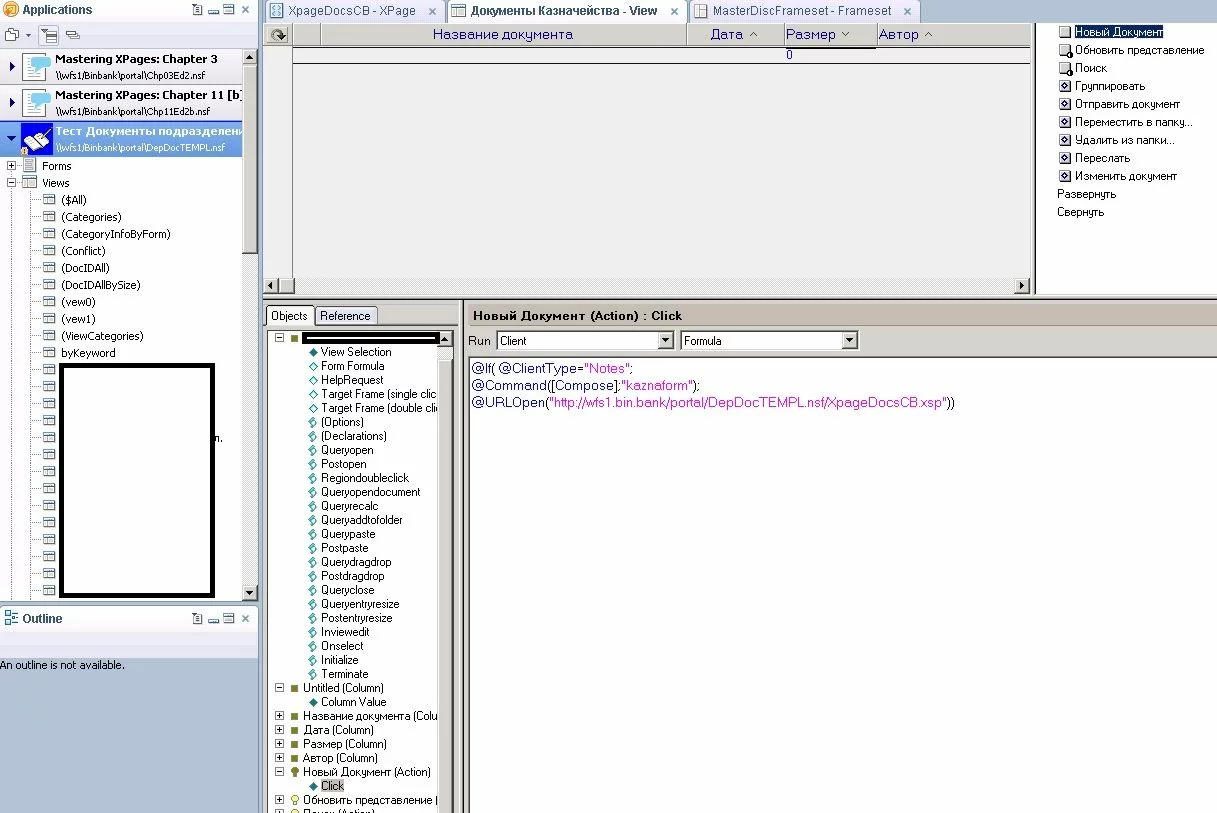Viewport: 1217px width, 813px height.
Task: Open the Formula language dropdown
Action: coord(849,341)
